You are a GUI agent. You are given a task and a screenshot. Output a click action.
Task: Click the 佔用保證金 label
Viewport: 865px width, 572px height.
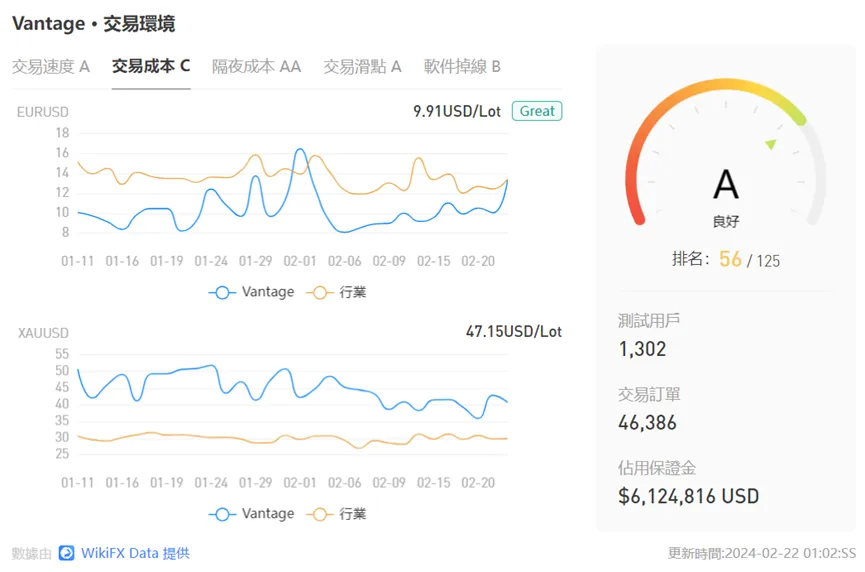point(656,468)
